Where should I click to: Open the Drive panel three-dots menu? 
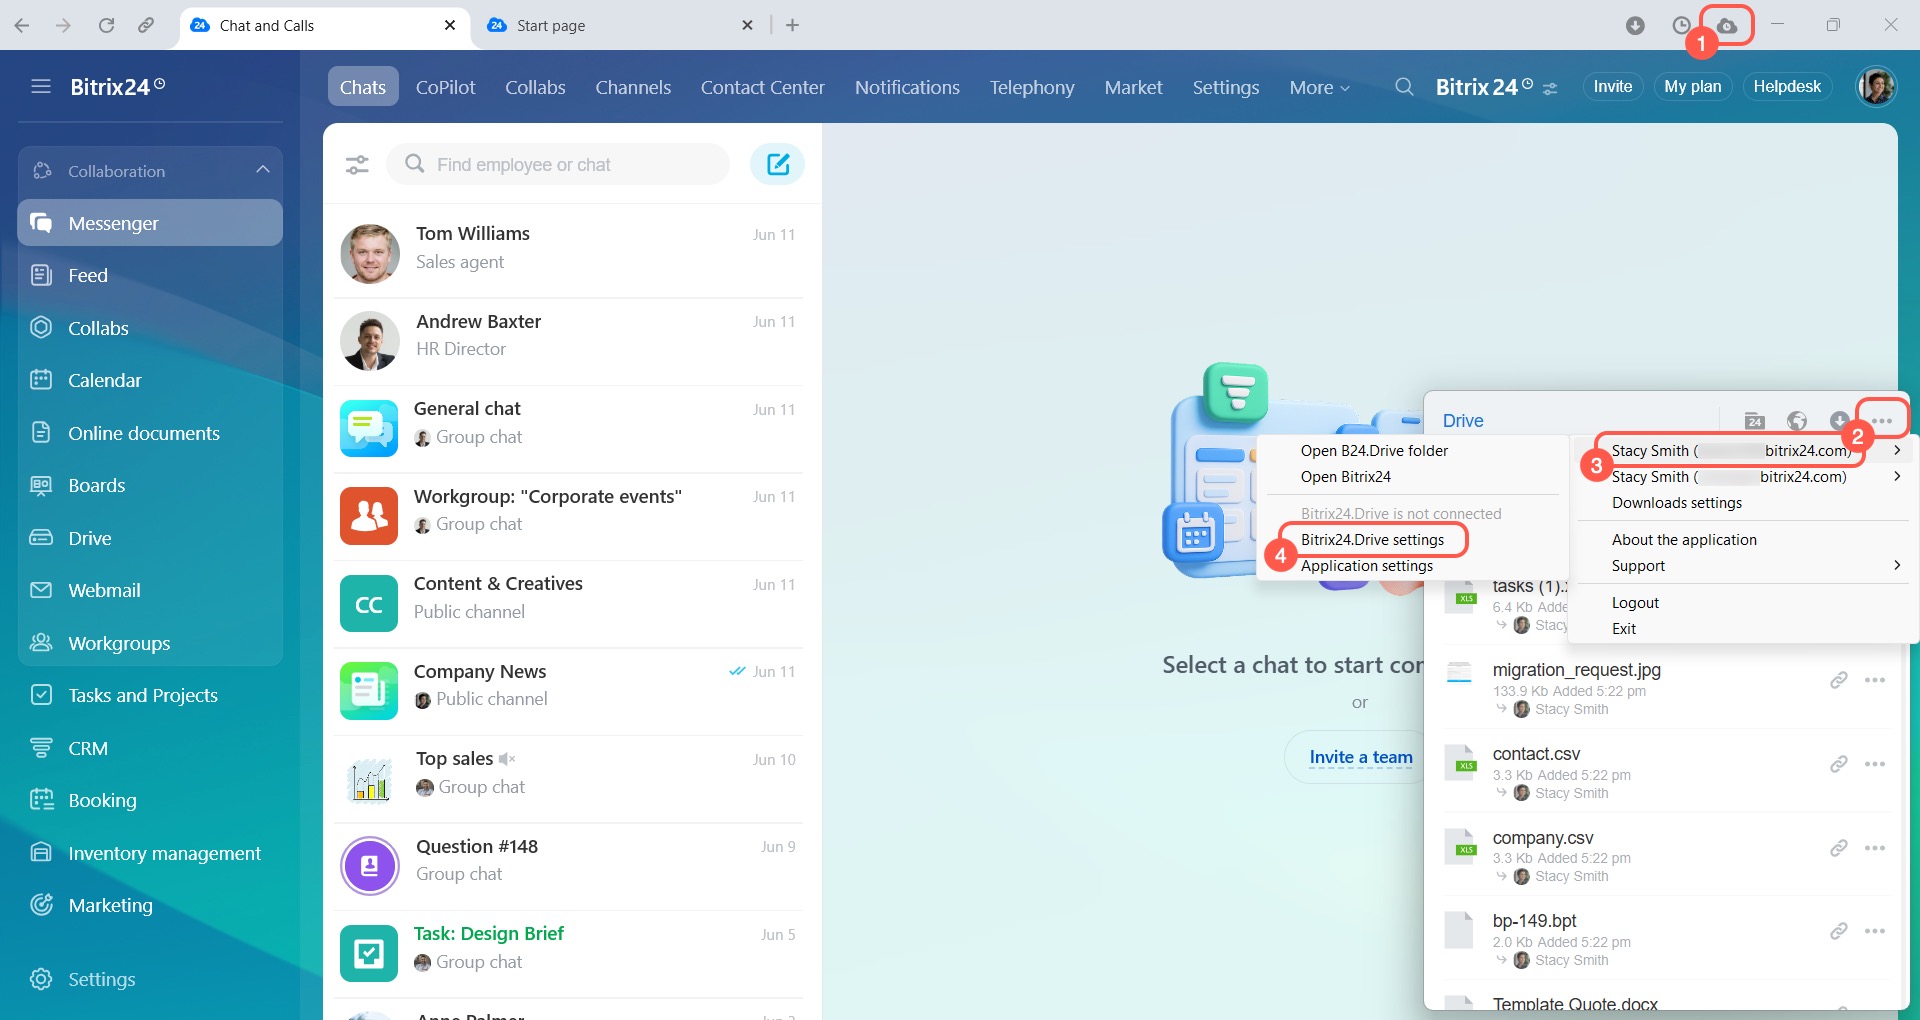[x=1881, y=421]
